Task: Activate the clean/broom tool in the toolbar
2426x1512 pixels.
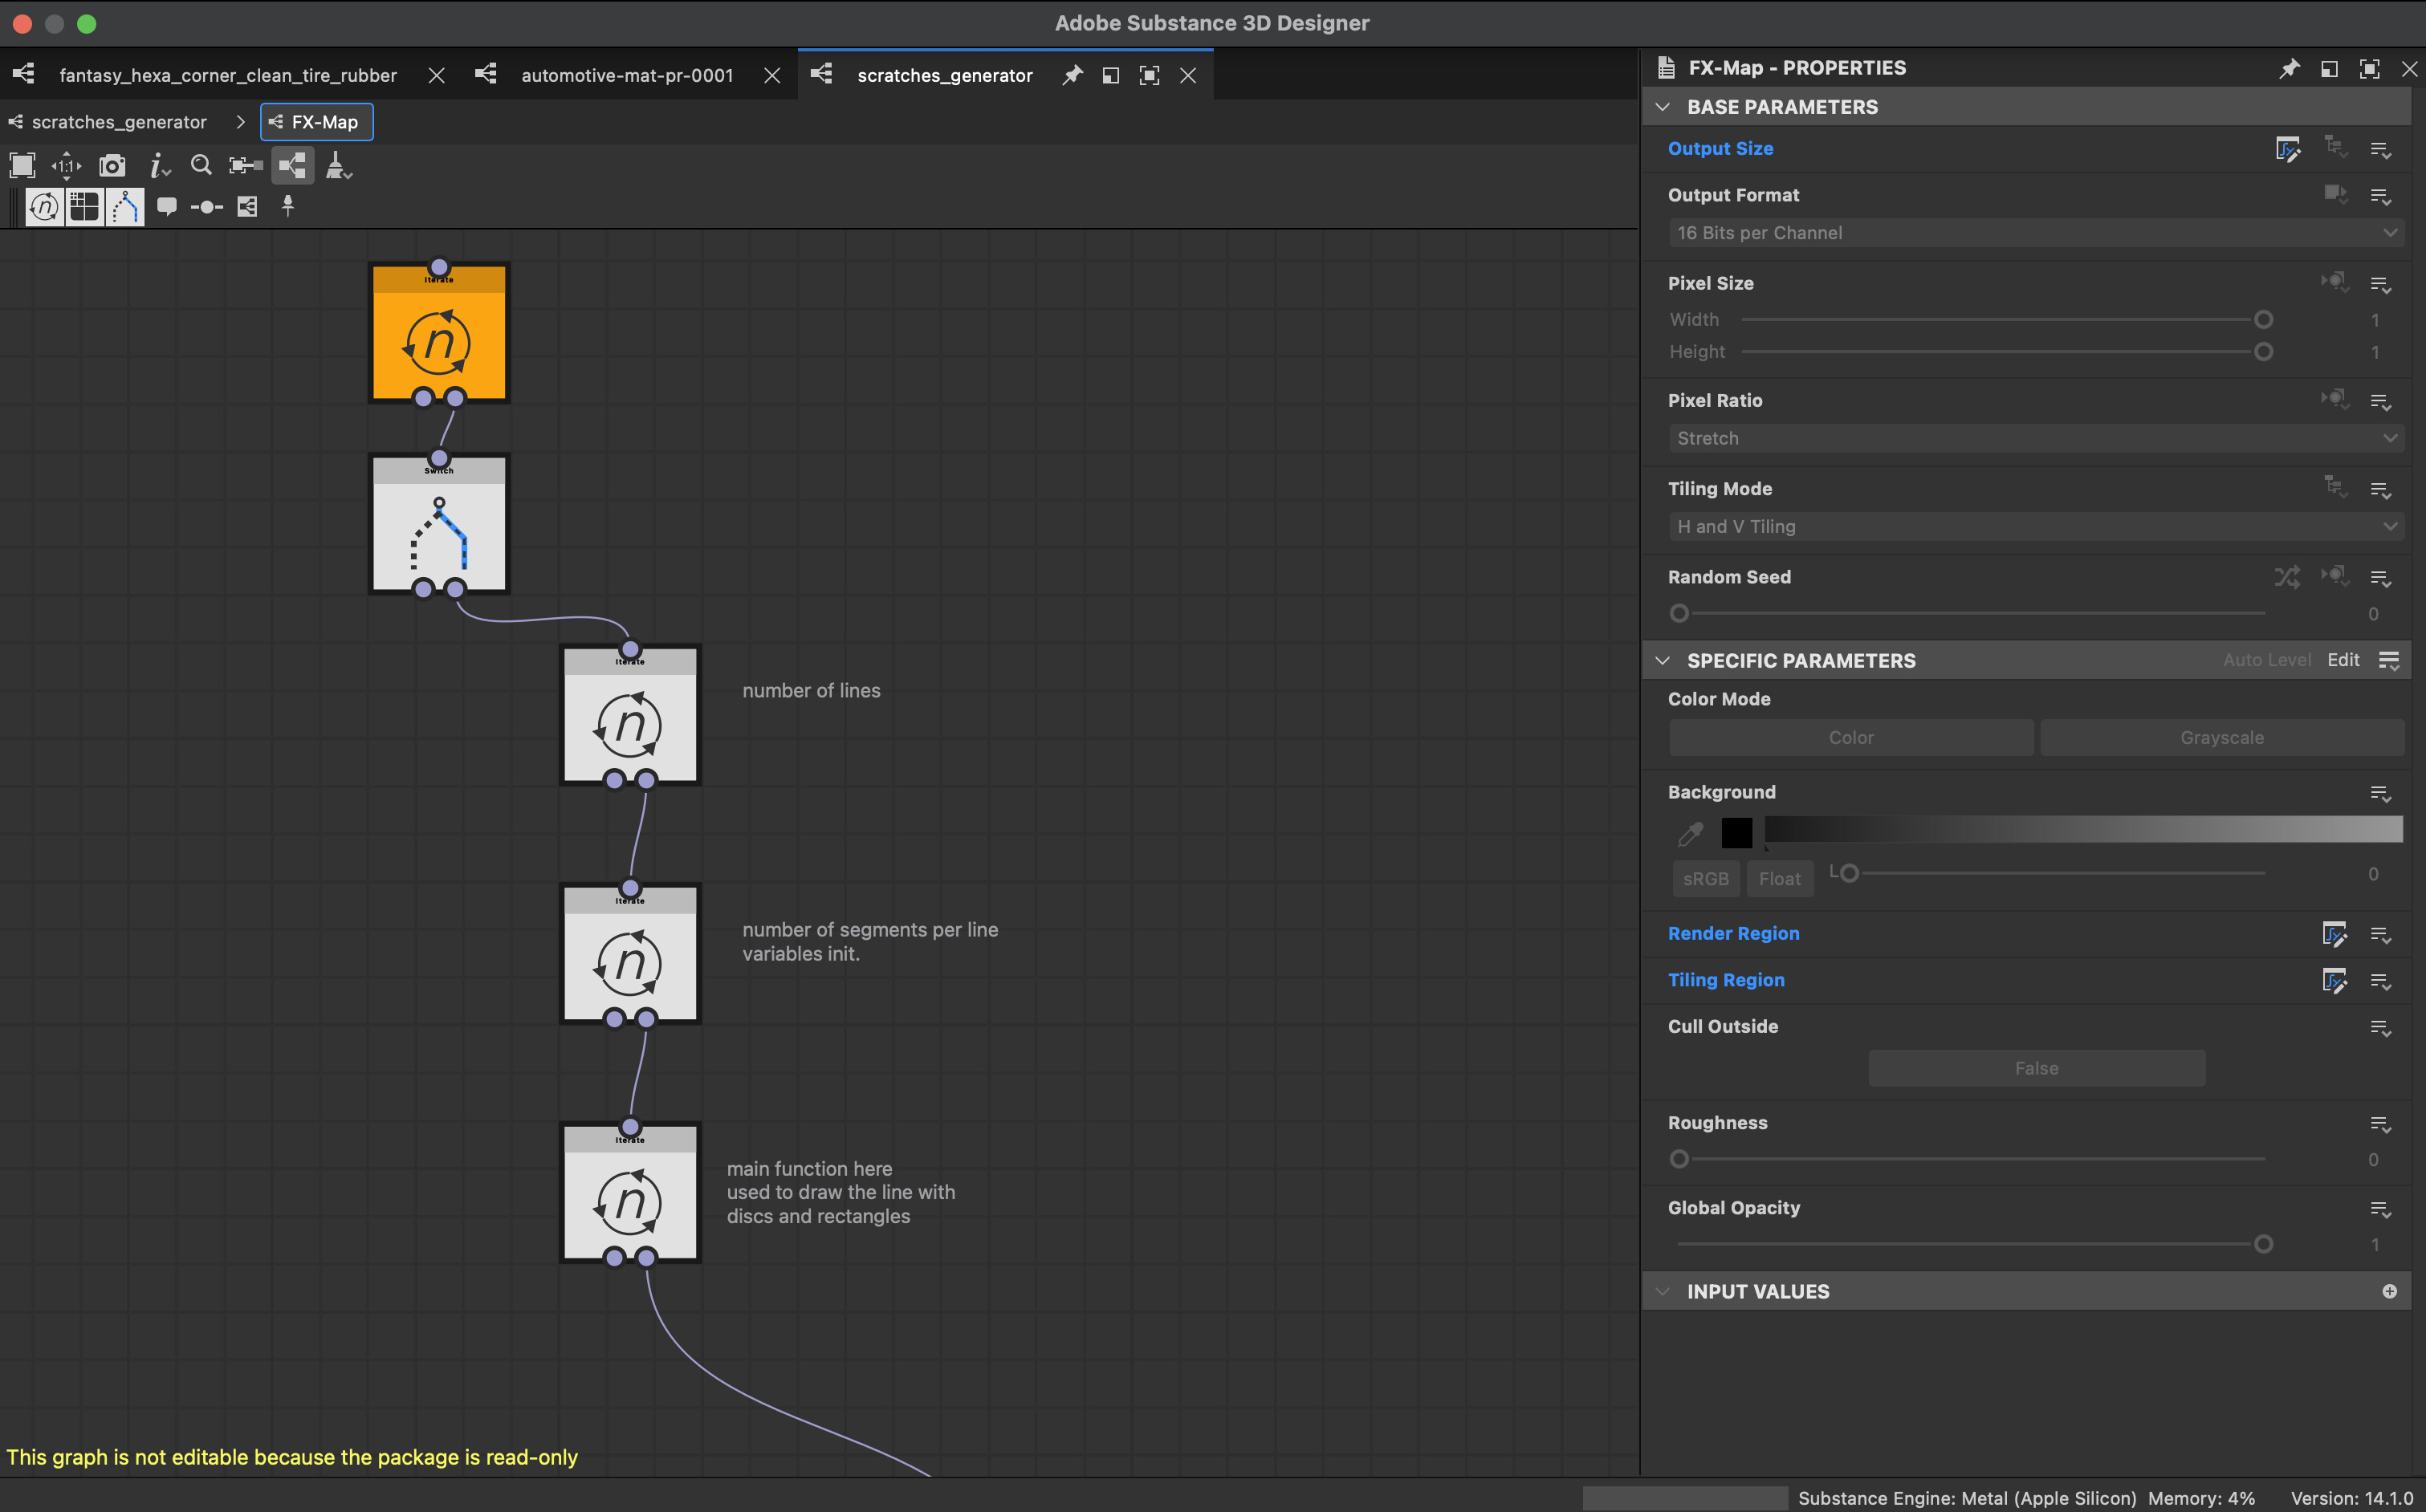Action: pos(336,166)
